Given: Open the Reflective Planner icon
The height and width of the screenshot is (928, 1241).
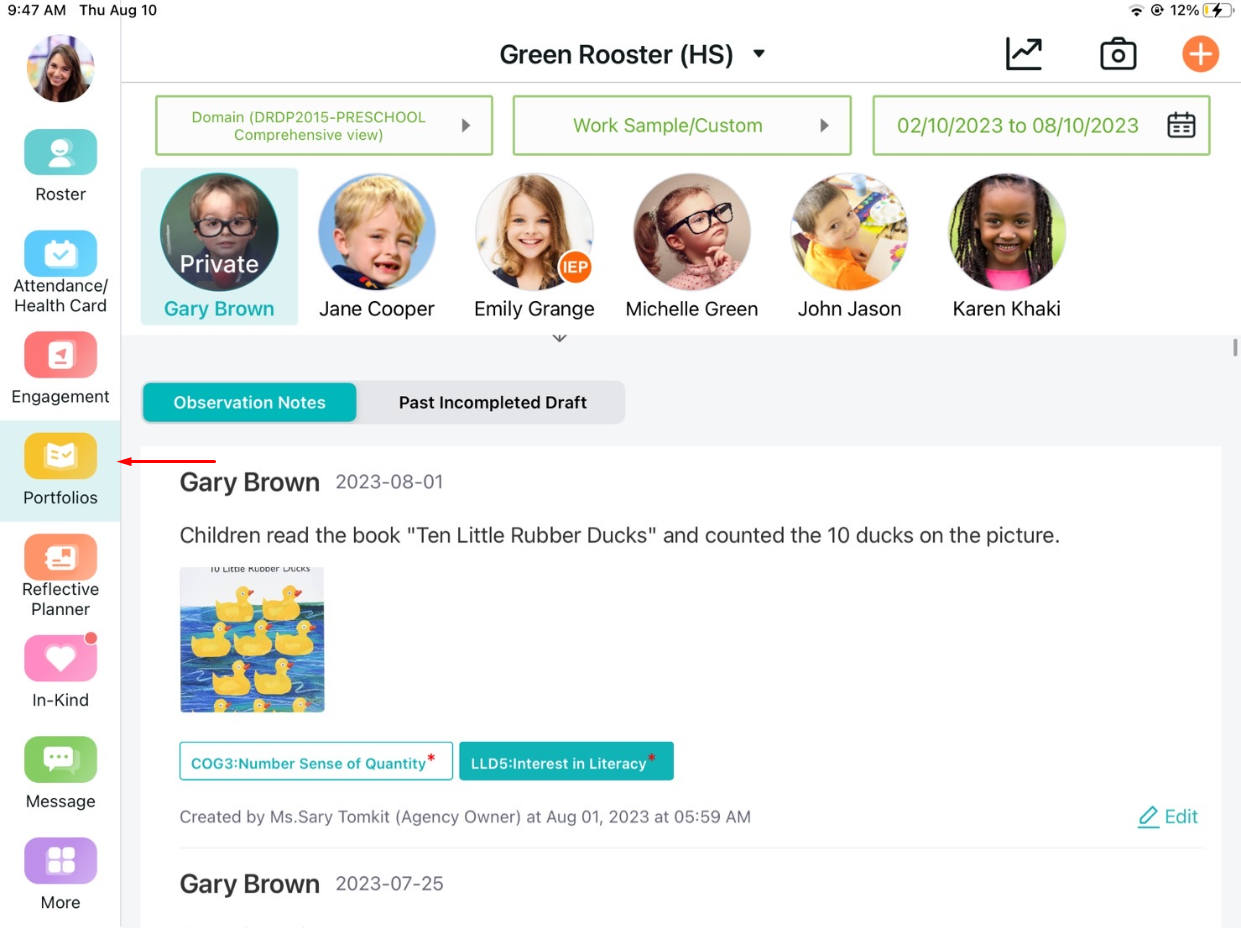Looking at the screenshot, I should click(x=60, y=557).
